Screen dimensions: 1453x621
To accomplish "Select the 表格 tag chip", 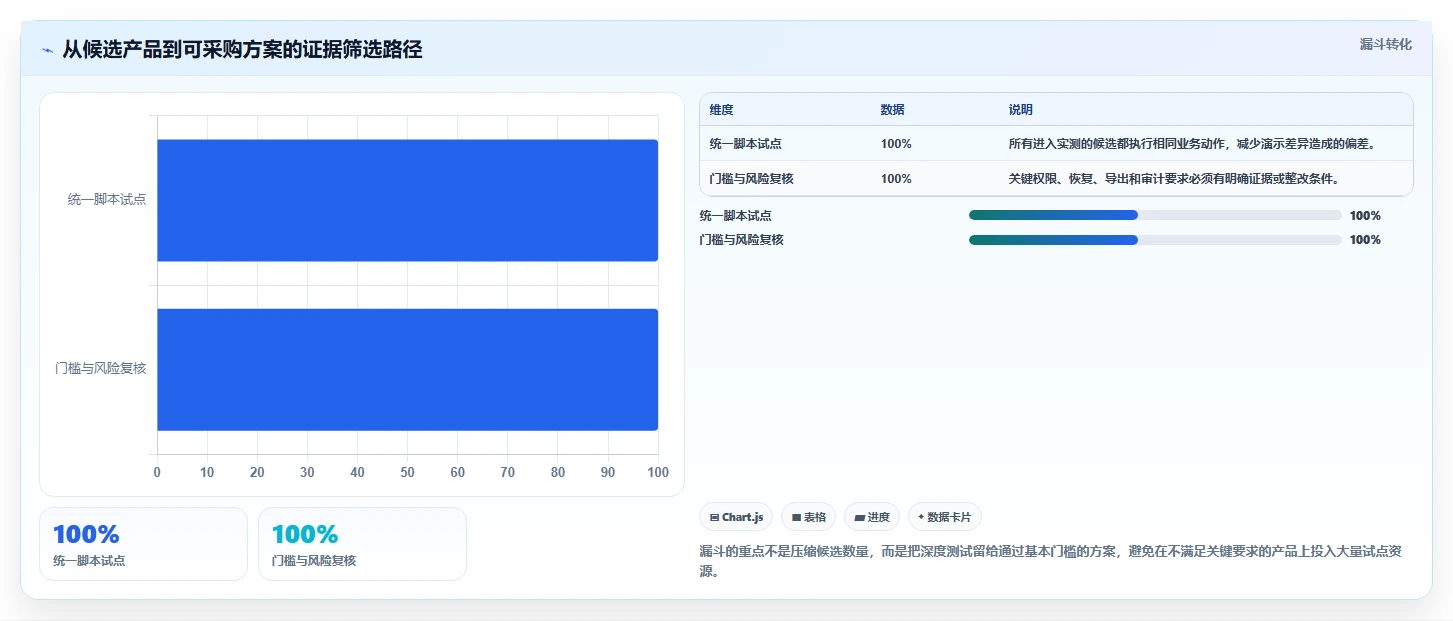I will coord(808,517).
